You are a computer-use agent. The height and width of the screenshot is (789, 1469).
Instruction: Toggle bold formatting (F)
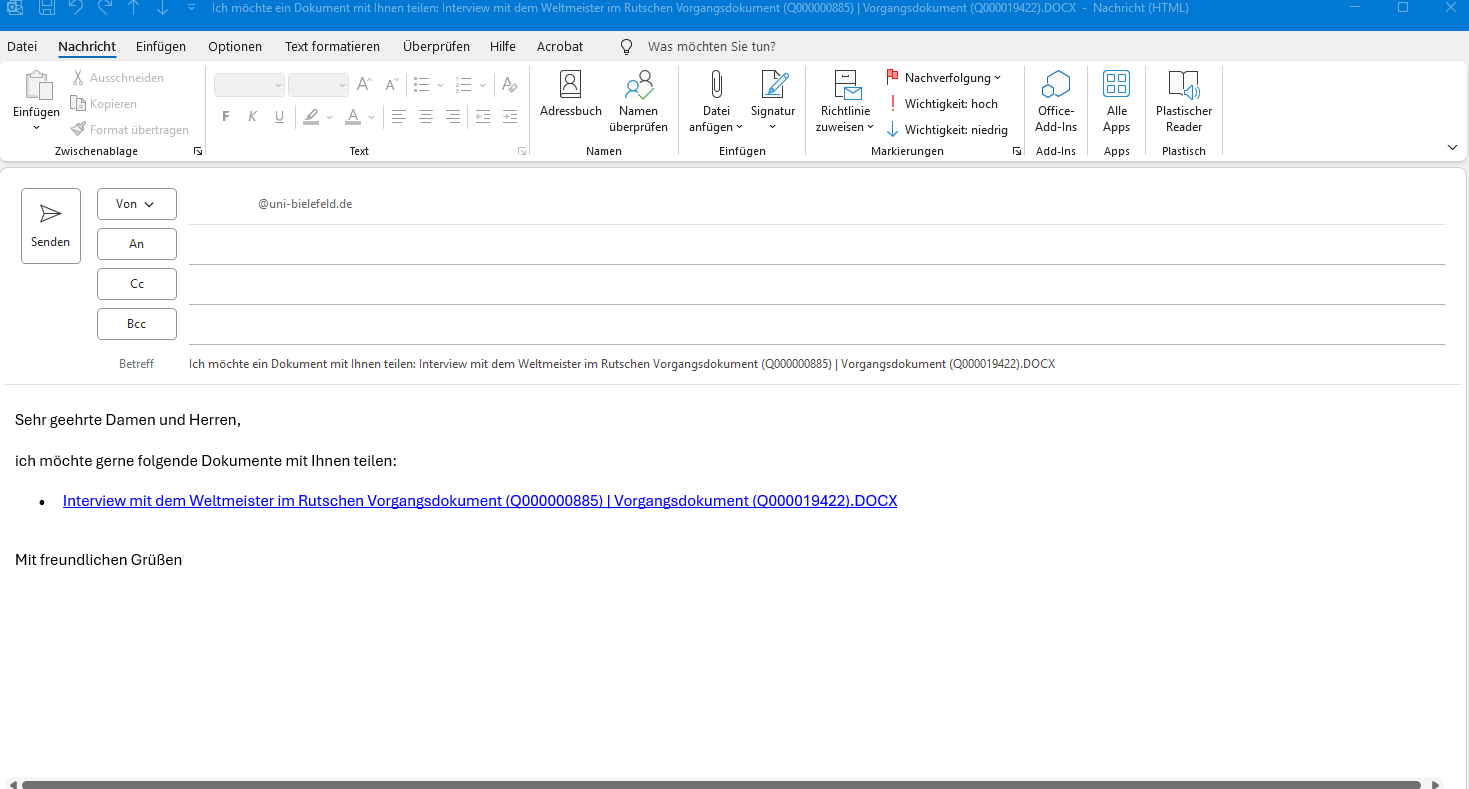tap(226, 117)
